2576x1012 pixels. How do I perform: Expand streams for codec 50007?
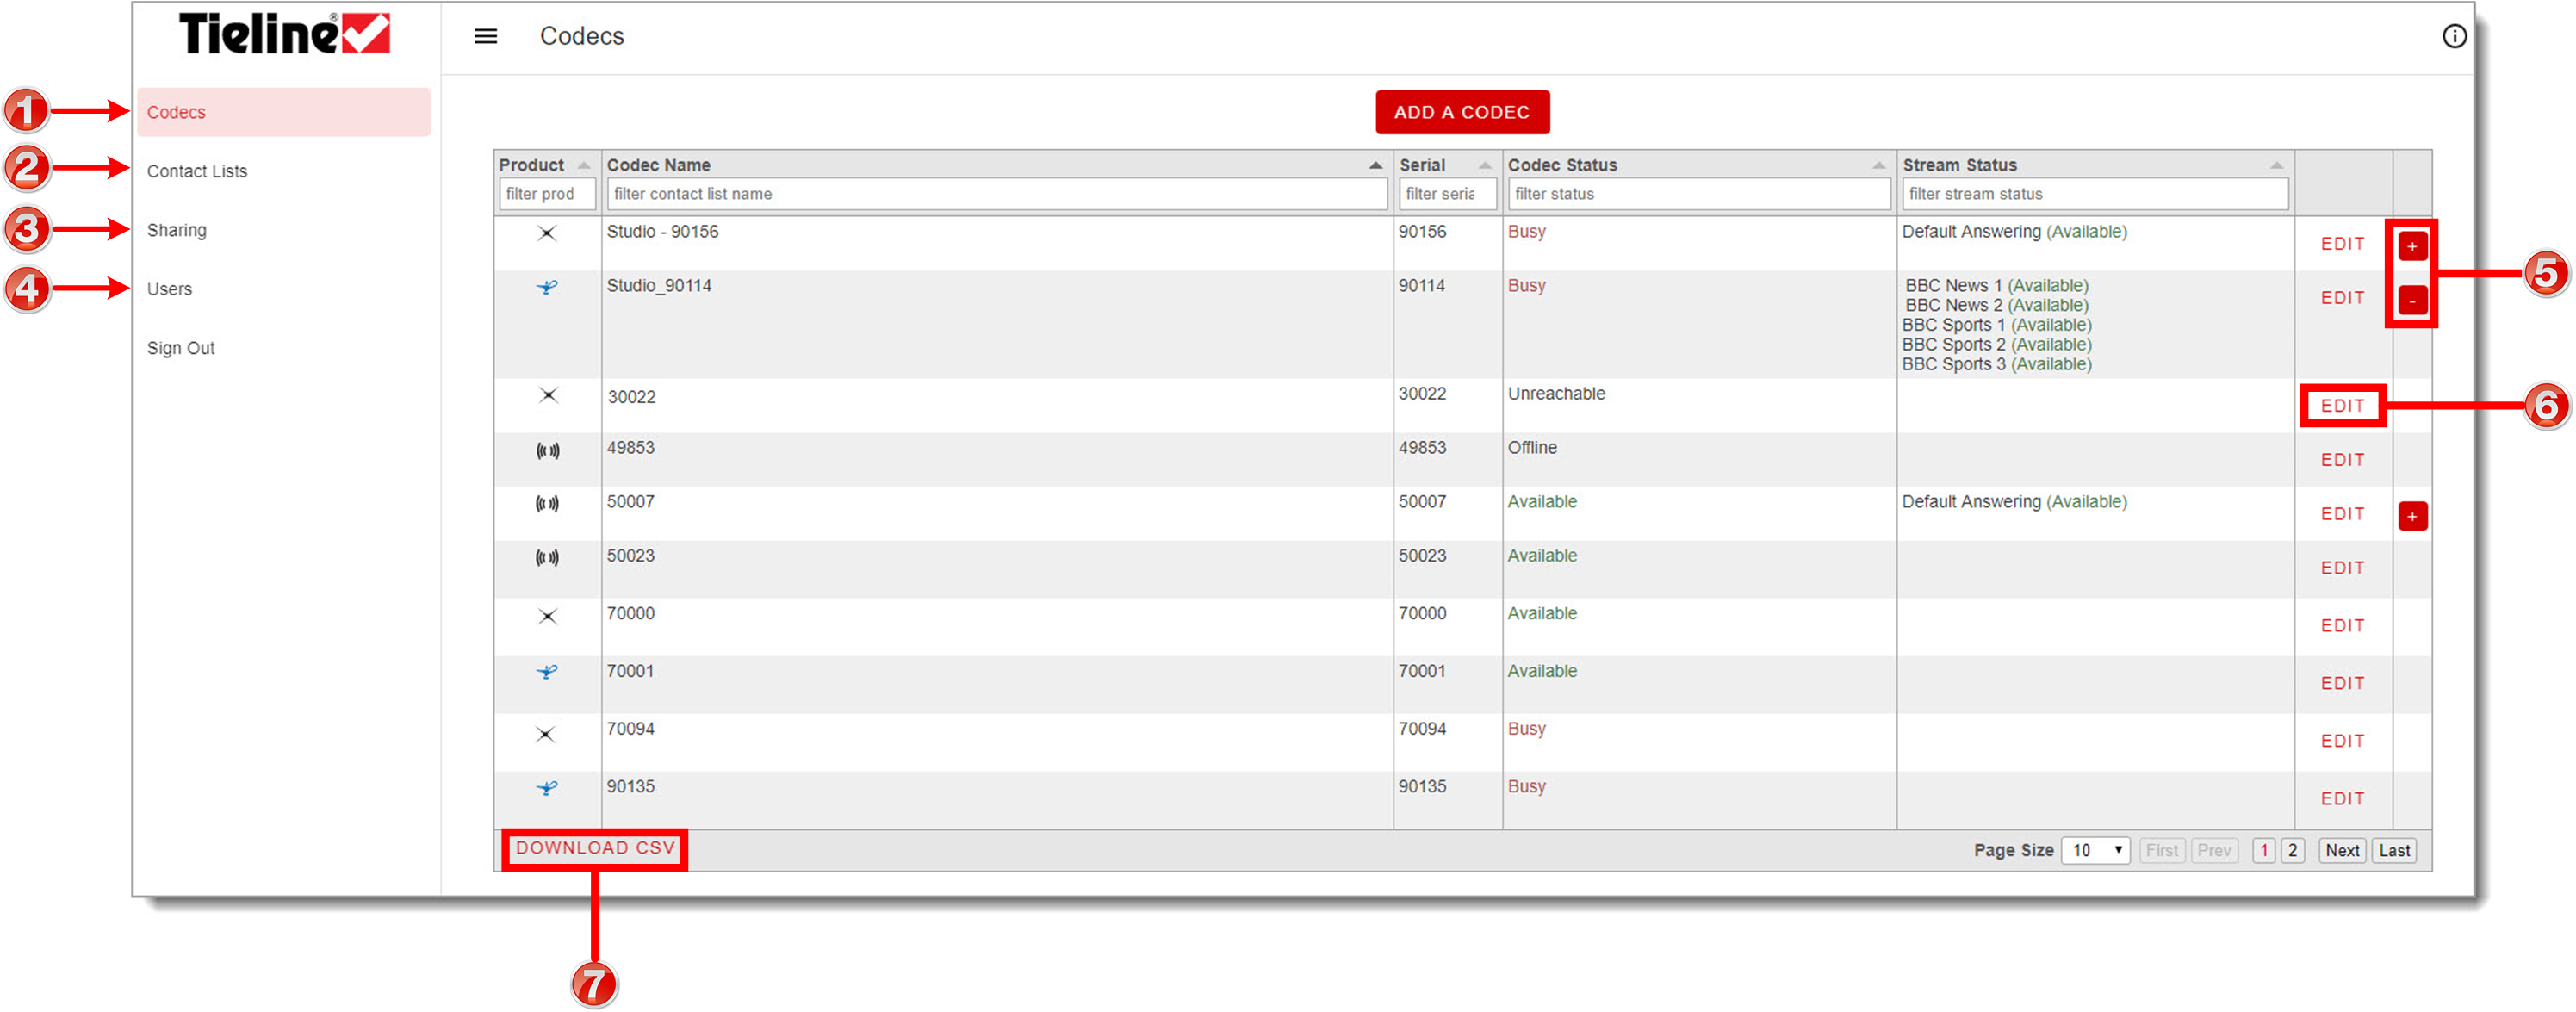pyautogui.click(x=2412, y=516)
